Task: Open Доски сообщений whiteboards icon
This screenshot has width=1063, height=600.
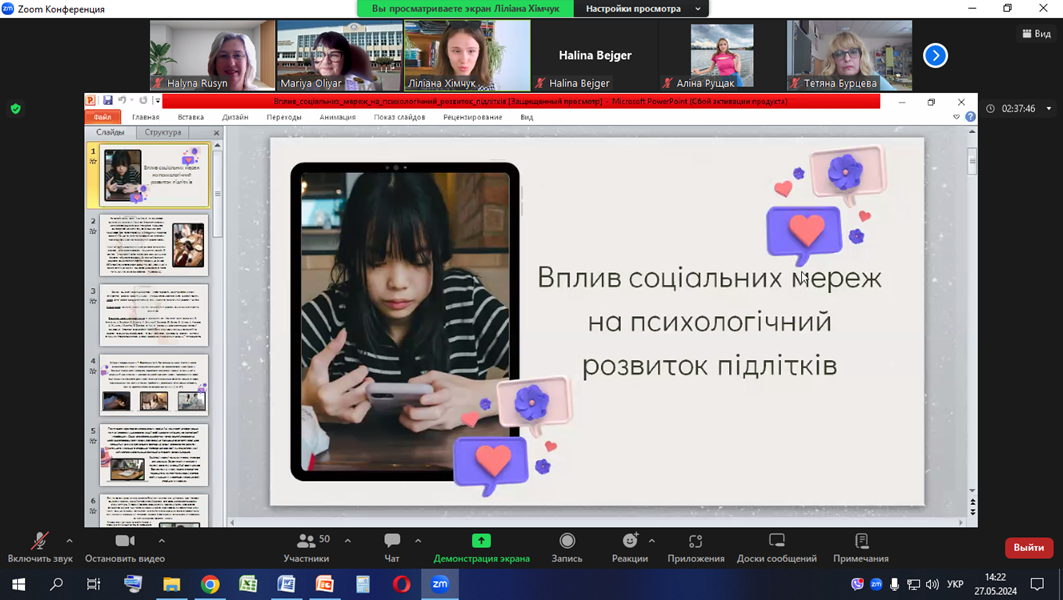Action: [x=777, y=541]
